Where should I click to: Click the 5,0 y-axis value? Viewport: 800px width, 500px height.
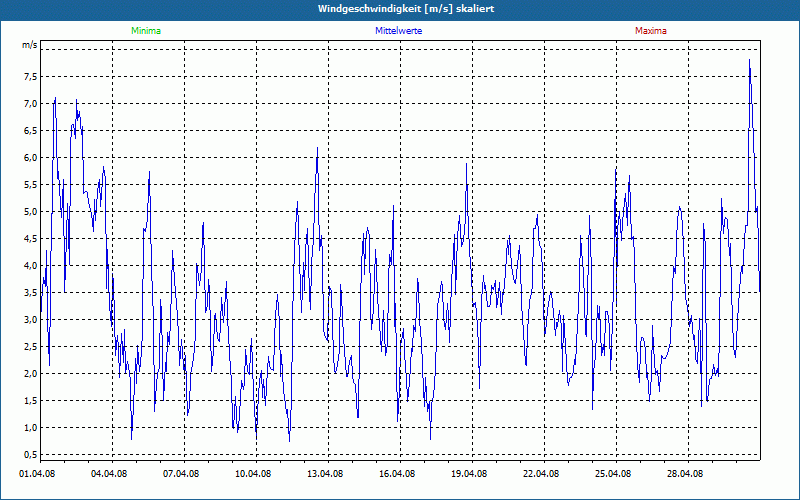click(30, 212)
